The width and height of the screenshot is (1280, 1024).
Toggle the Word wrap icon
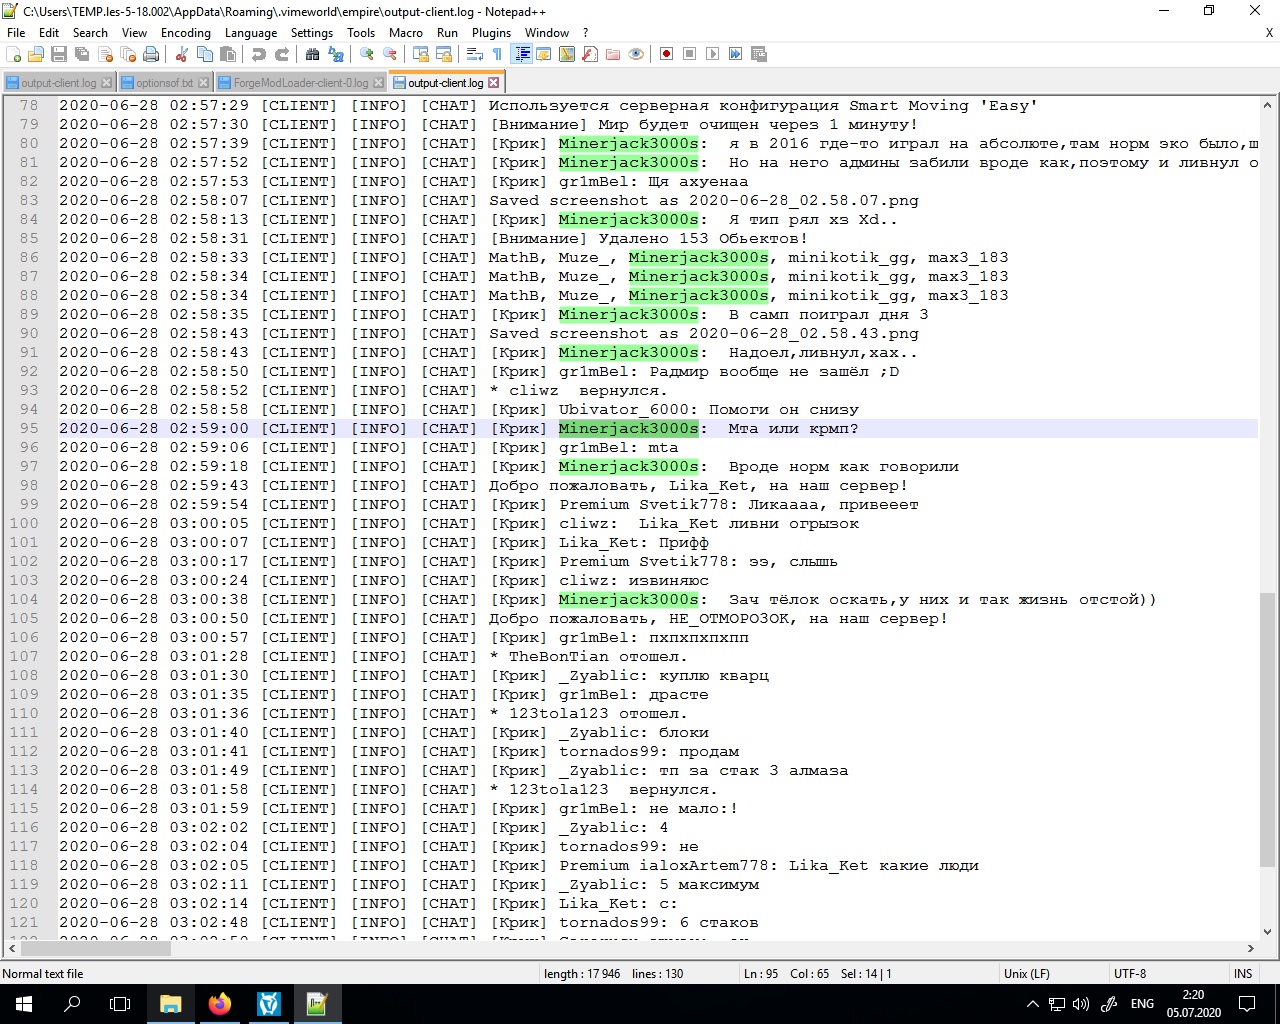point(475,54)
